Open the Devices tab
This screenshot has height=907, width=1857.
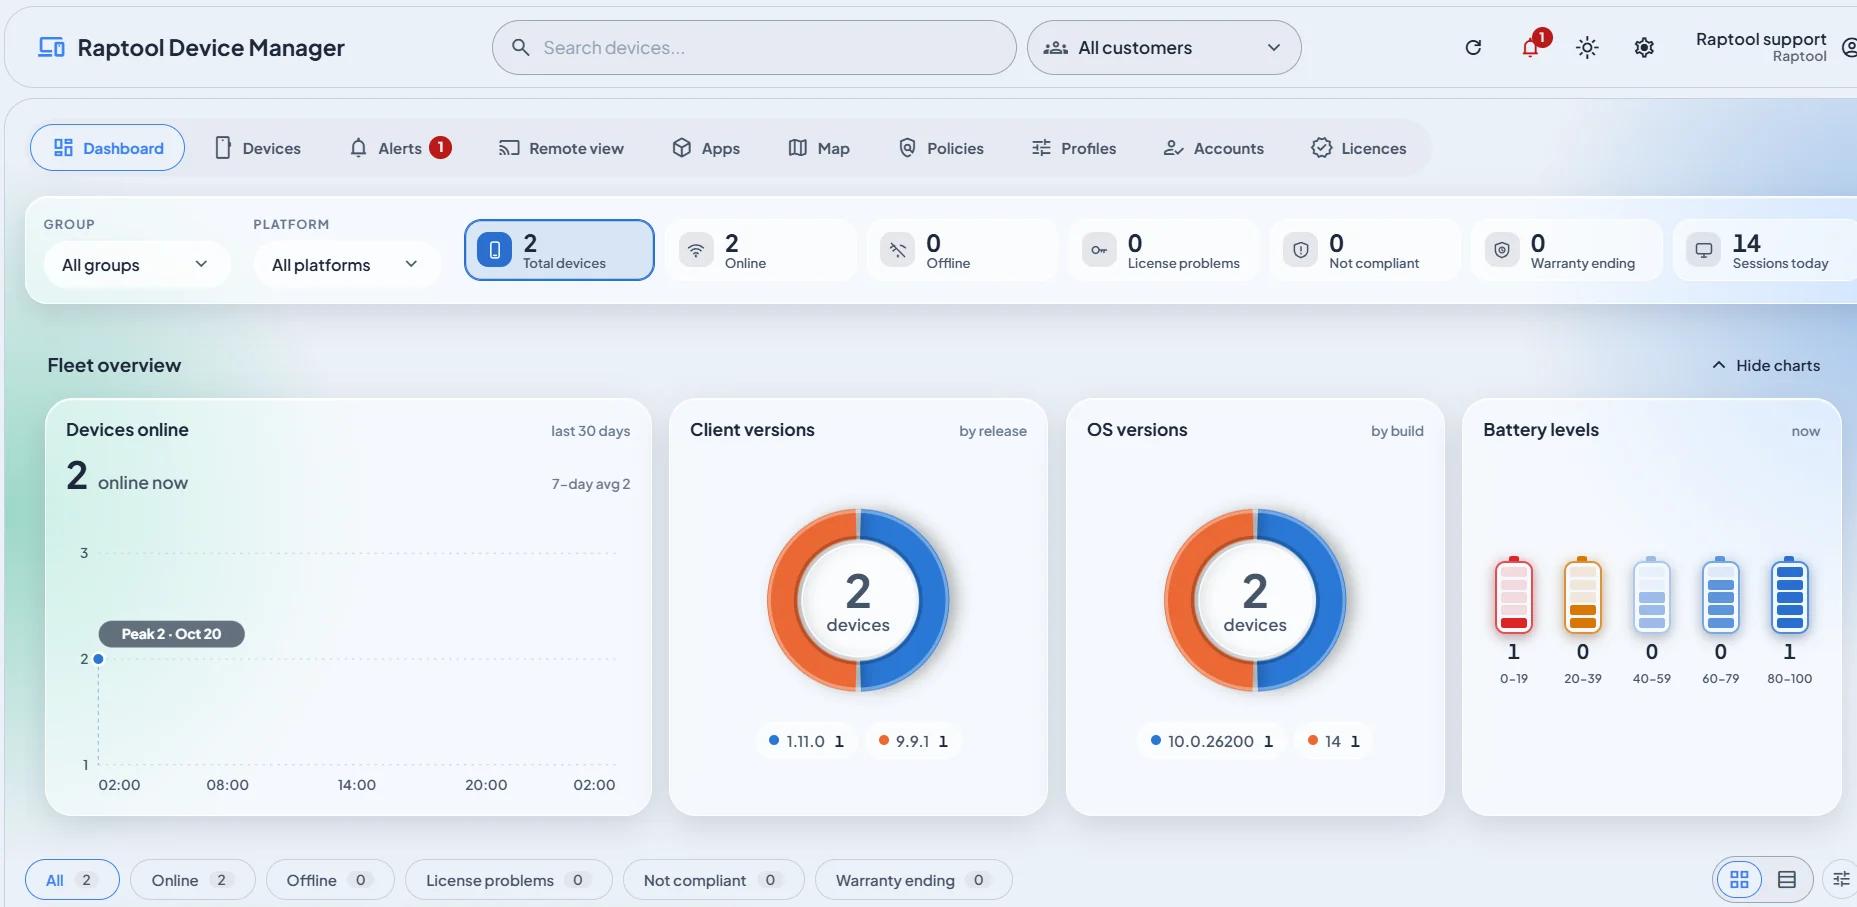click(x=258, y=148)
